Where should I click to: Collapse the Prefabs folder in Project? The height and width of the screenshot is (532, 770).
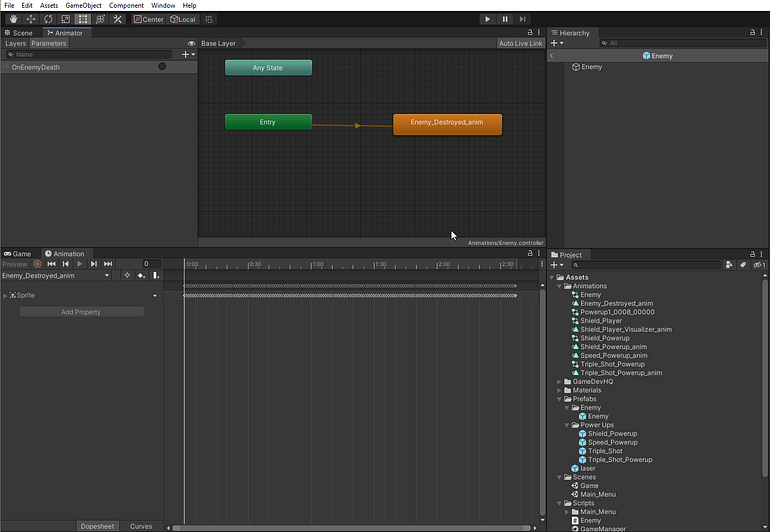click(559, 399)
